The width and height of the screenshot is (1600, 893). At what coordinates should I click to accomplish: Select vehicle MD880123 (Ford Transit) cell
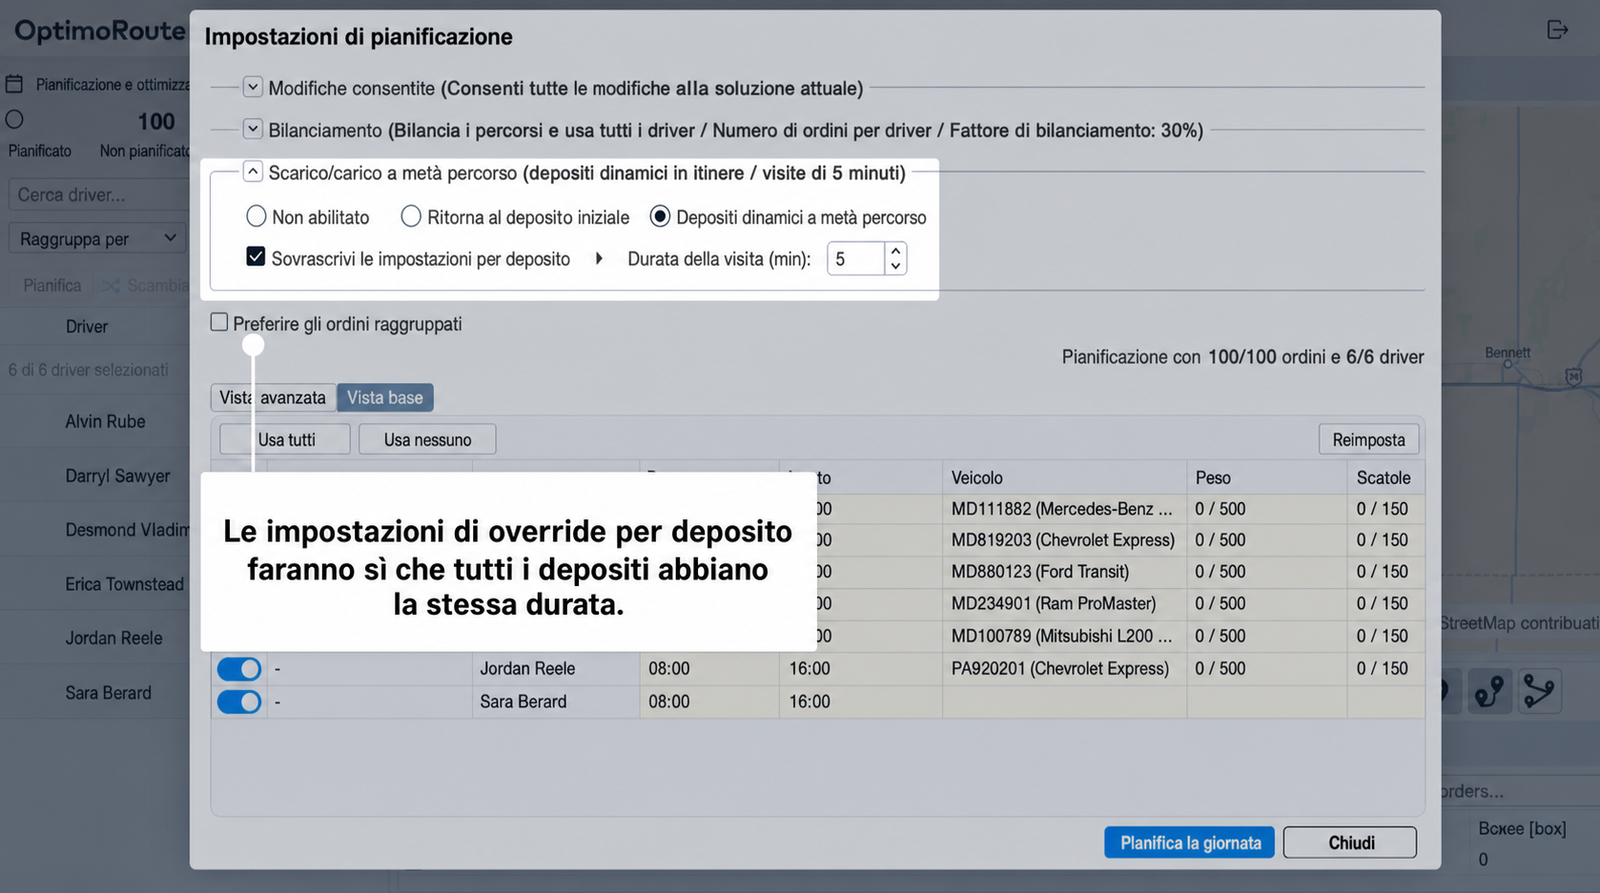tap(1064, 572)
